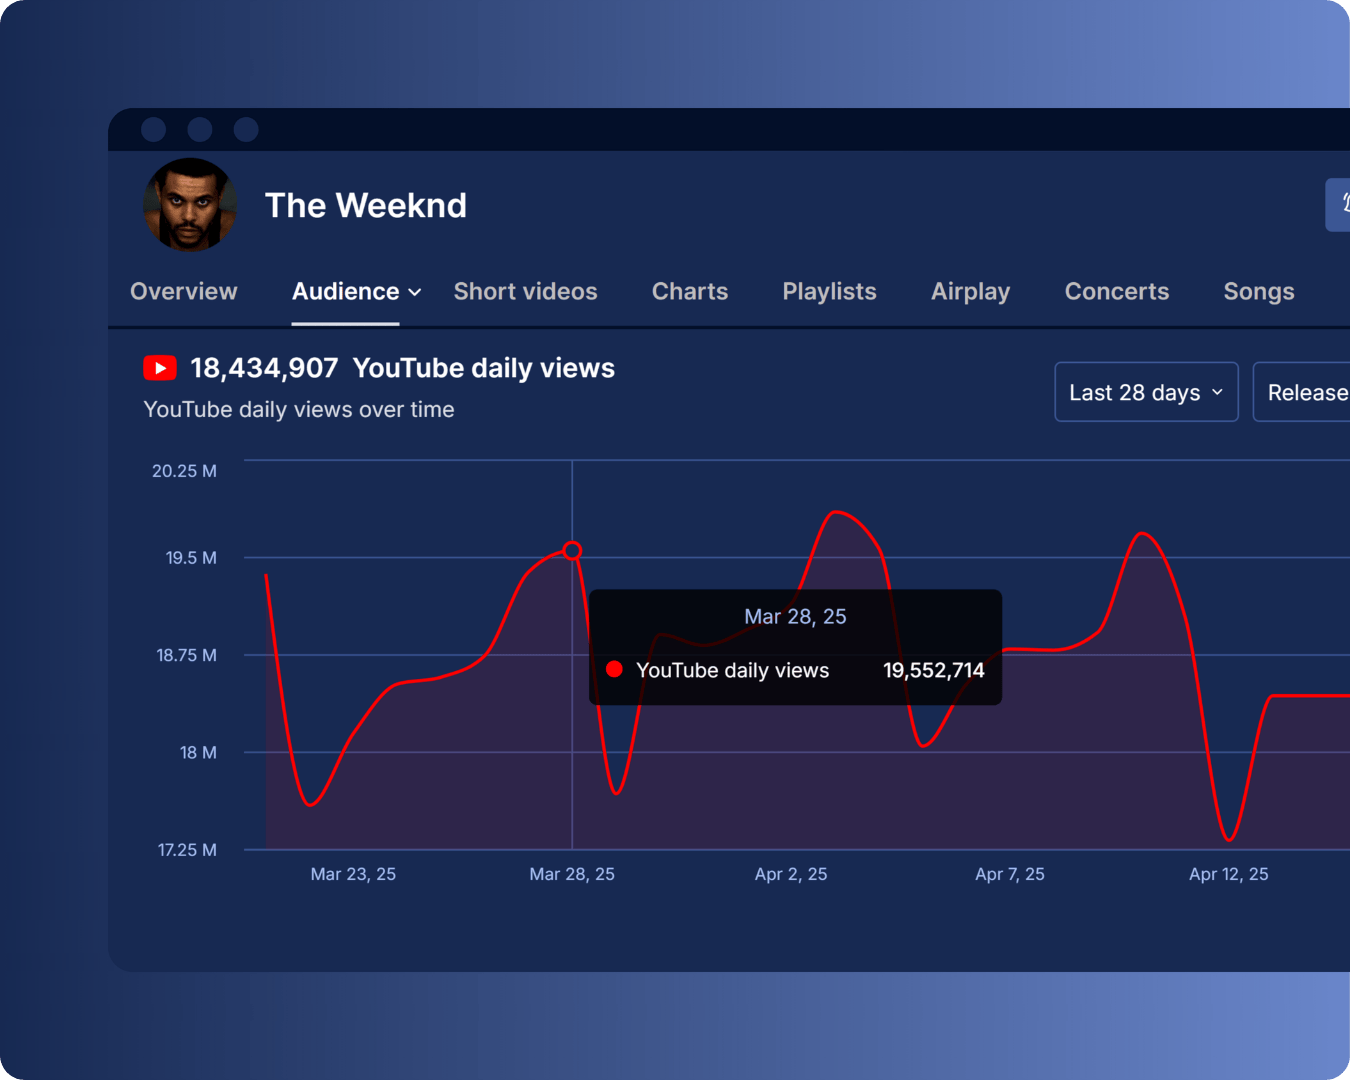Click The Weeknd profile picture
This screenshot has width=1350, height=1080.
pos(190,205)
